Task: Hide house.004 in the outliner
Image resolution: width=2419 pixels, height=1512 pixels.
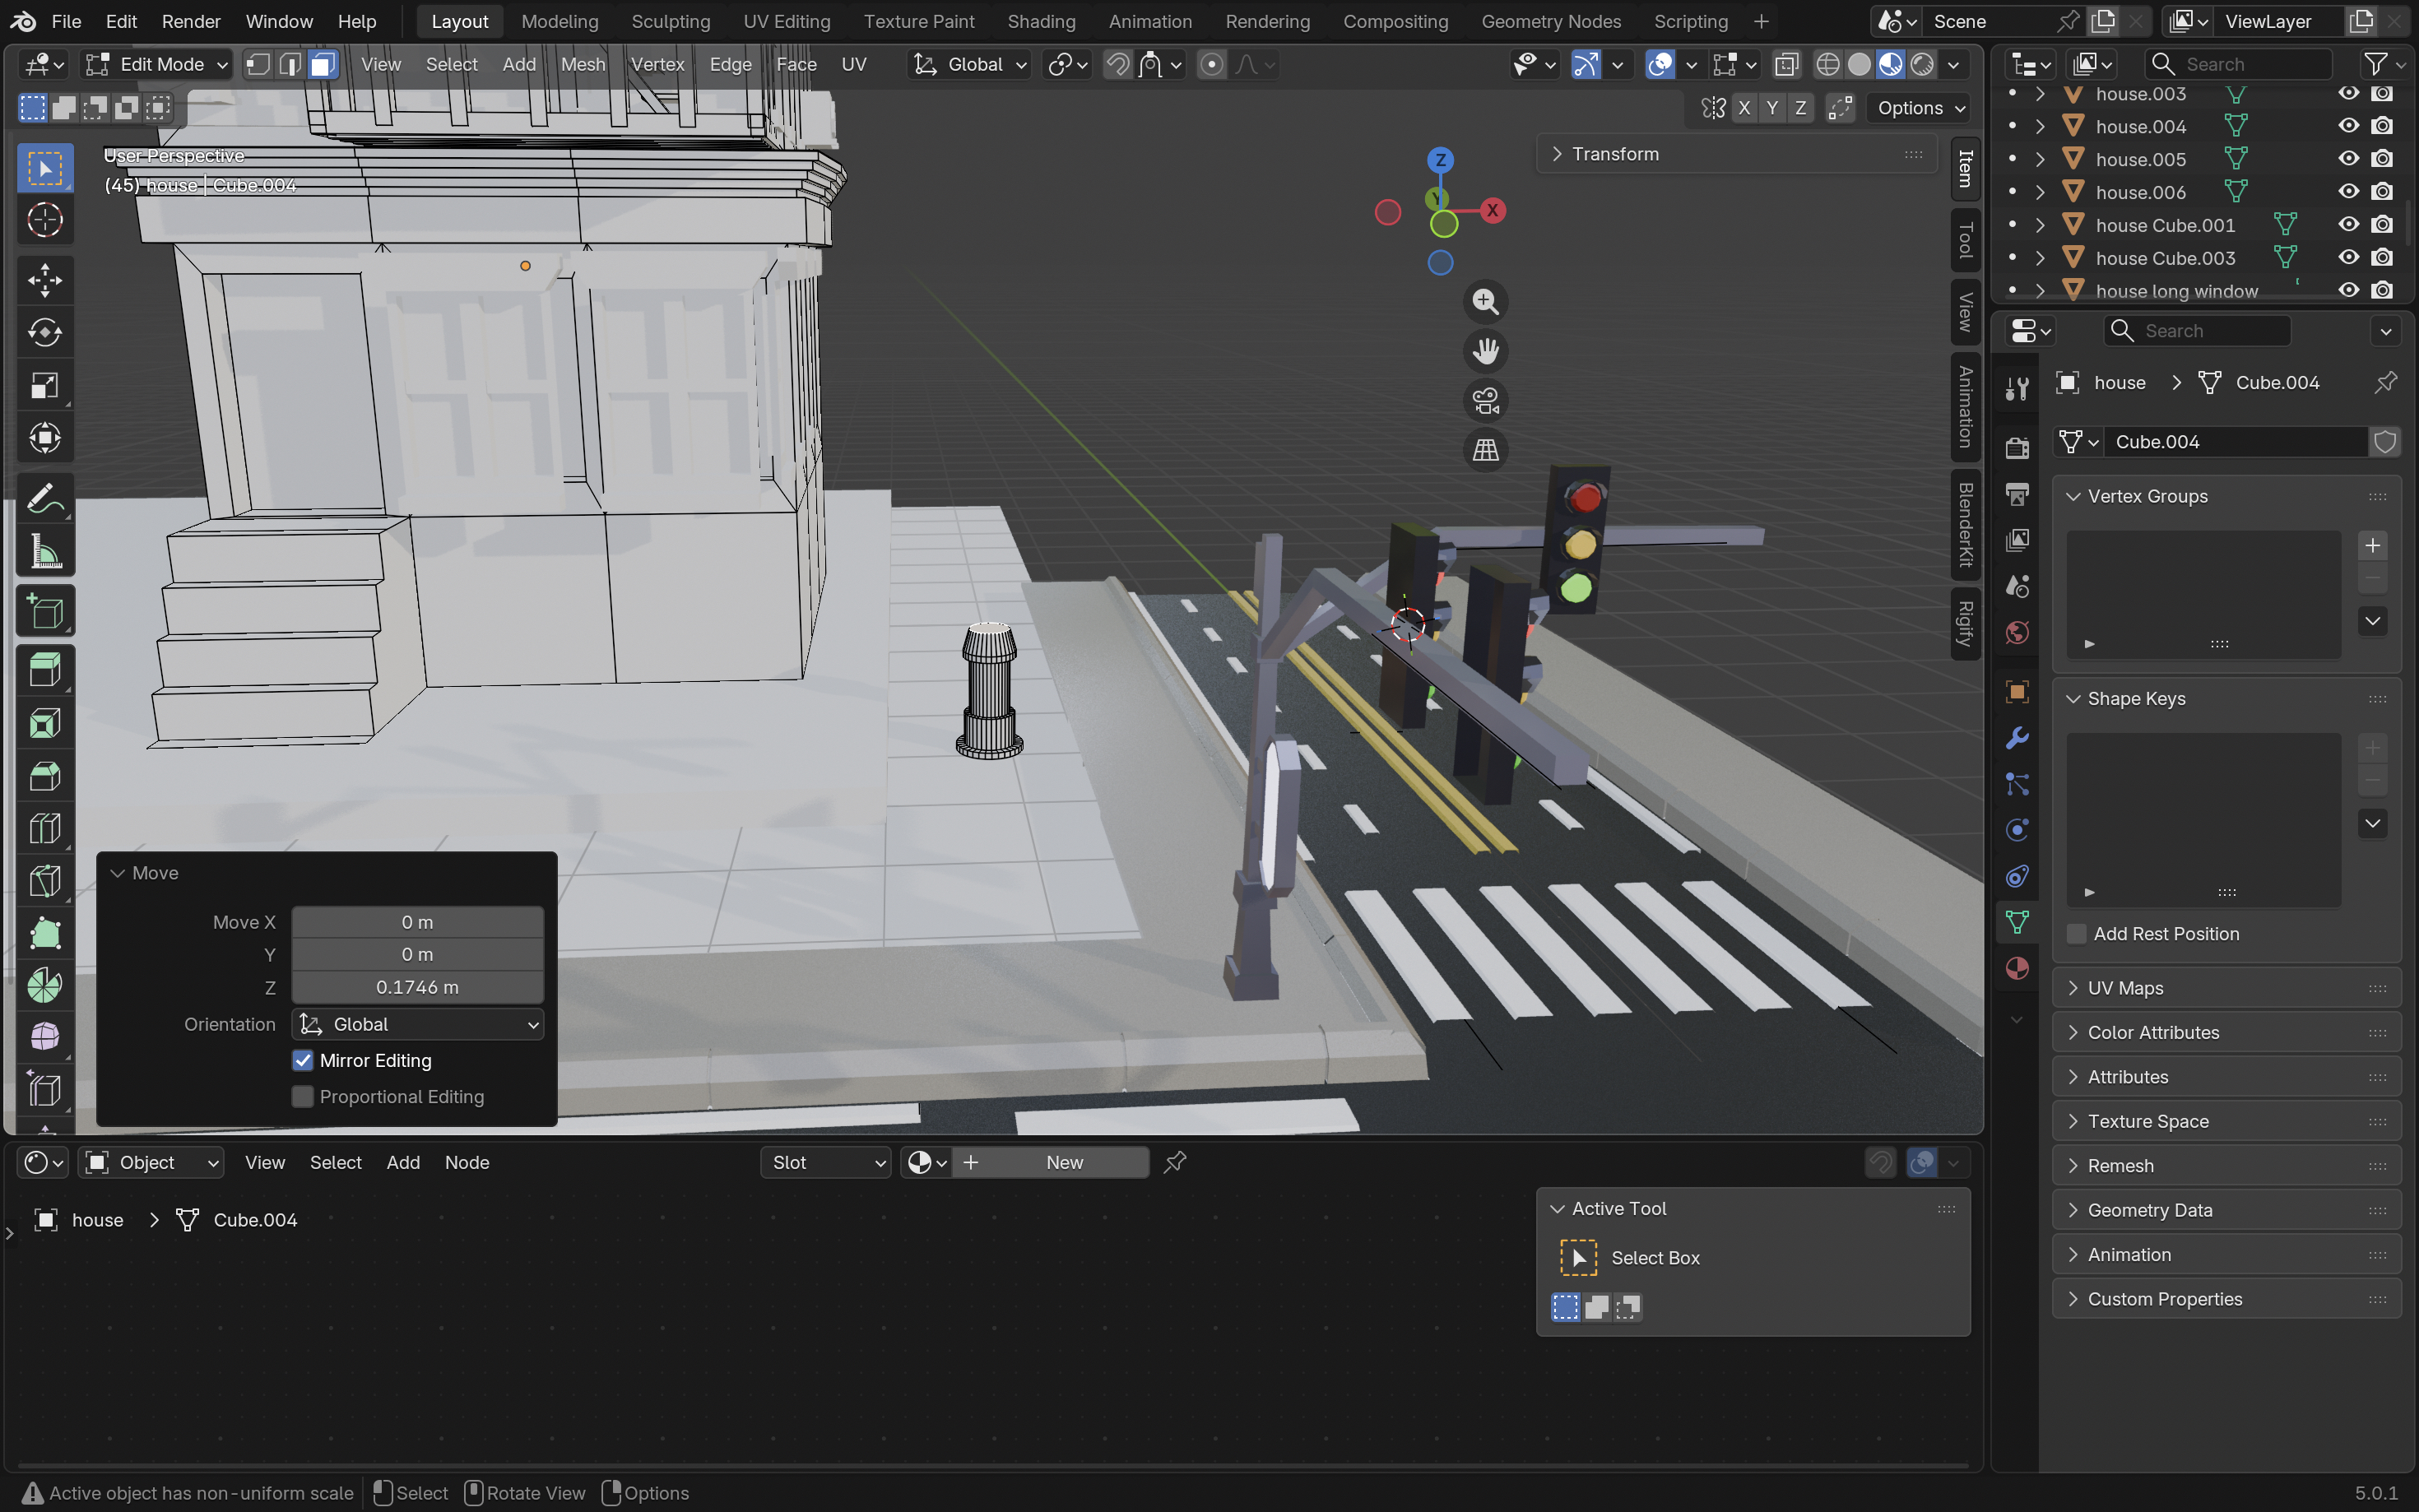Action: coord(2348,126)
